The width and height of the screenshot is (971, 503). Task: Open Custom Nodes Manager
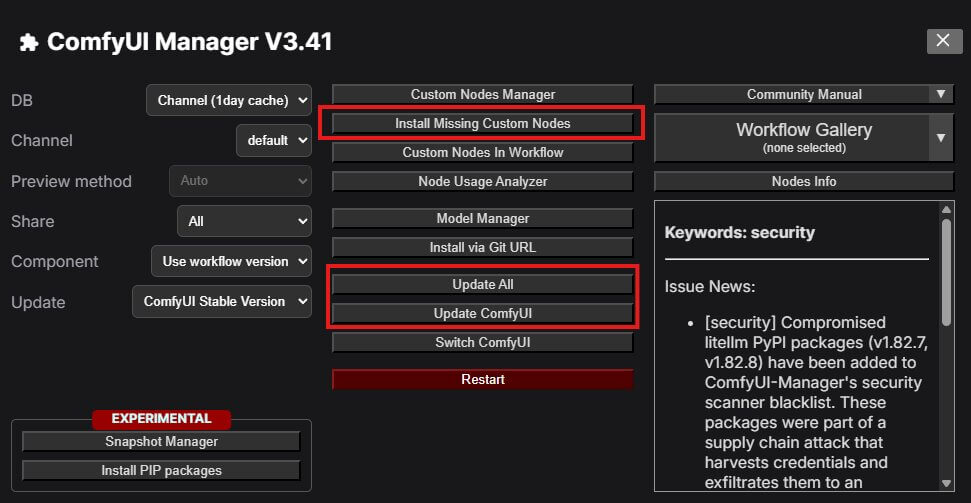pos(482,95)
